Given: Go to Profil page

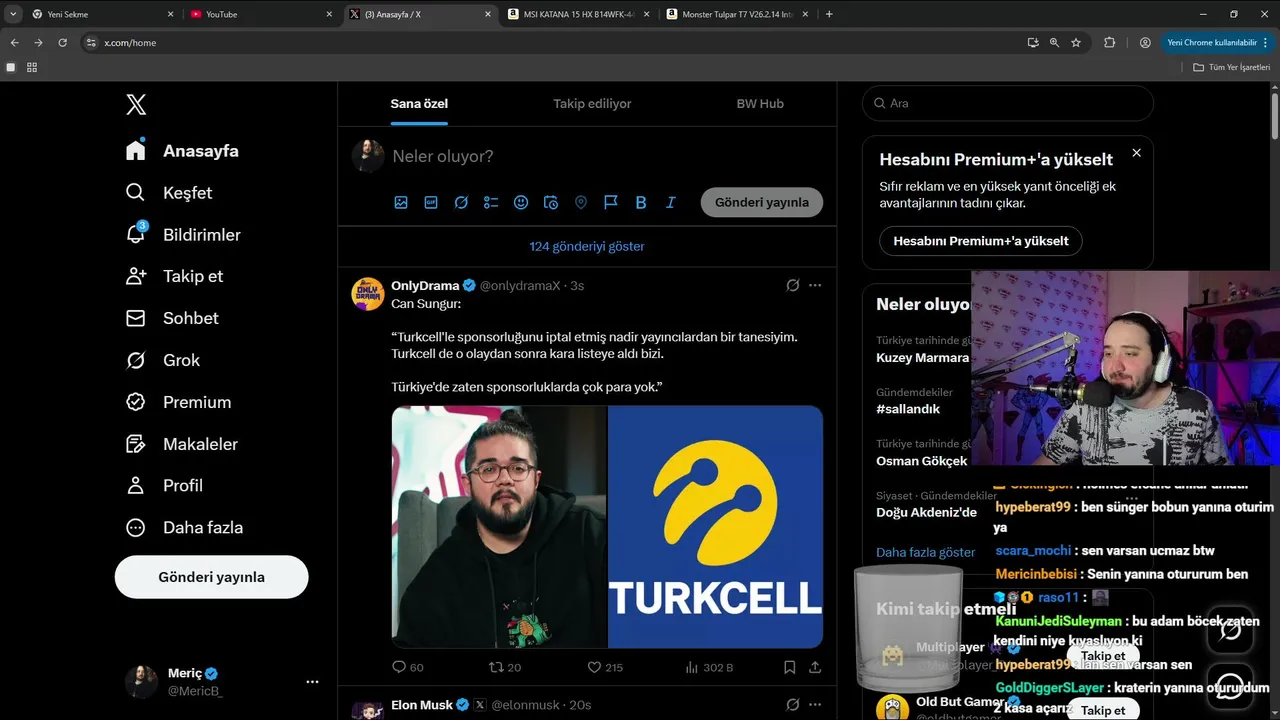Looking at the screenshot, I should (164, 485).
